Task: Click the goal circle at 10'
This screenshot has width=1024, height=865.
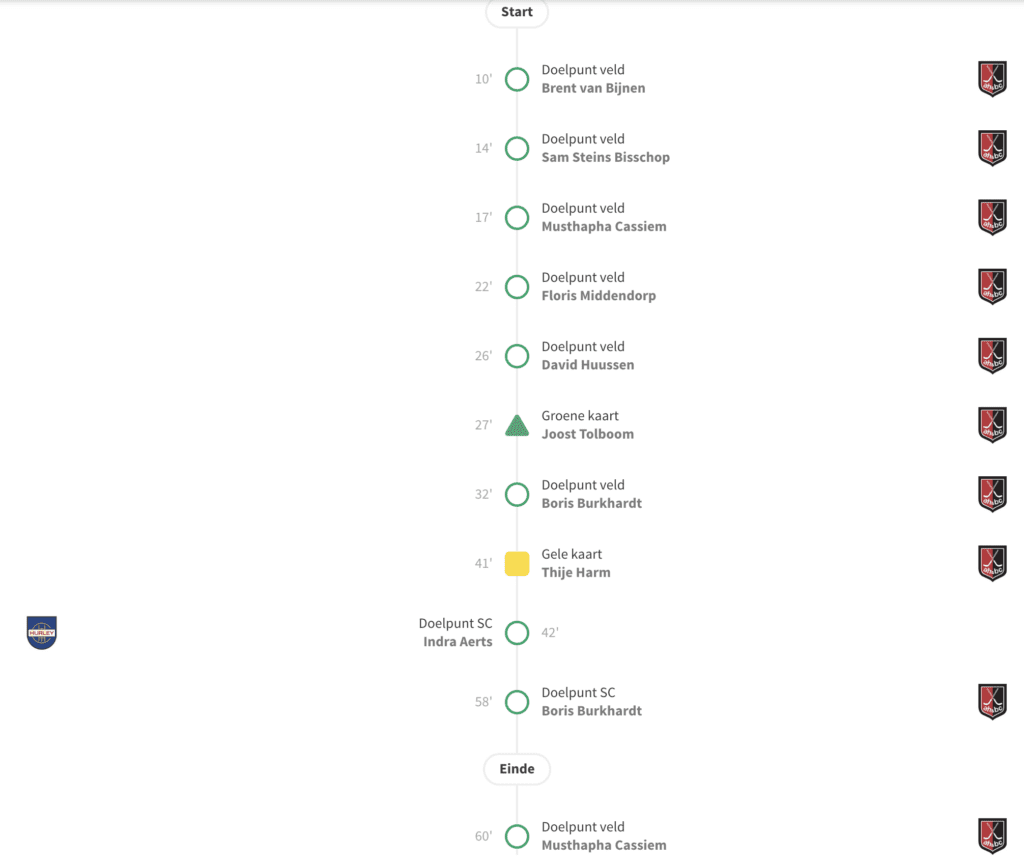Action: coord(517,79)
